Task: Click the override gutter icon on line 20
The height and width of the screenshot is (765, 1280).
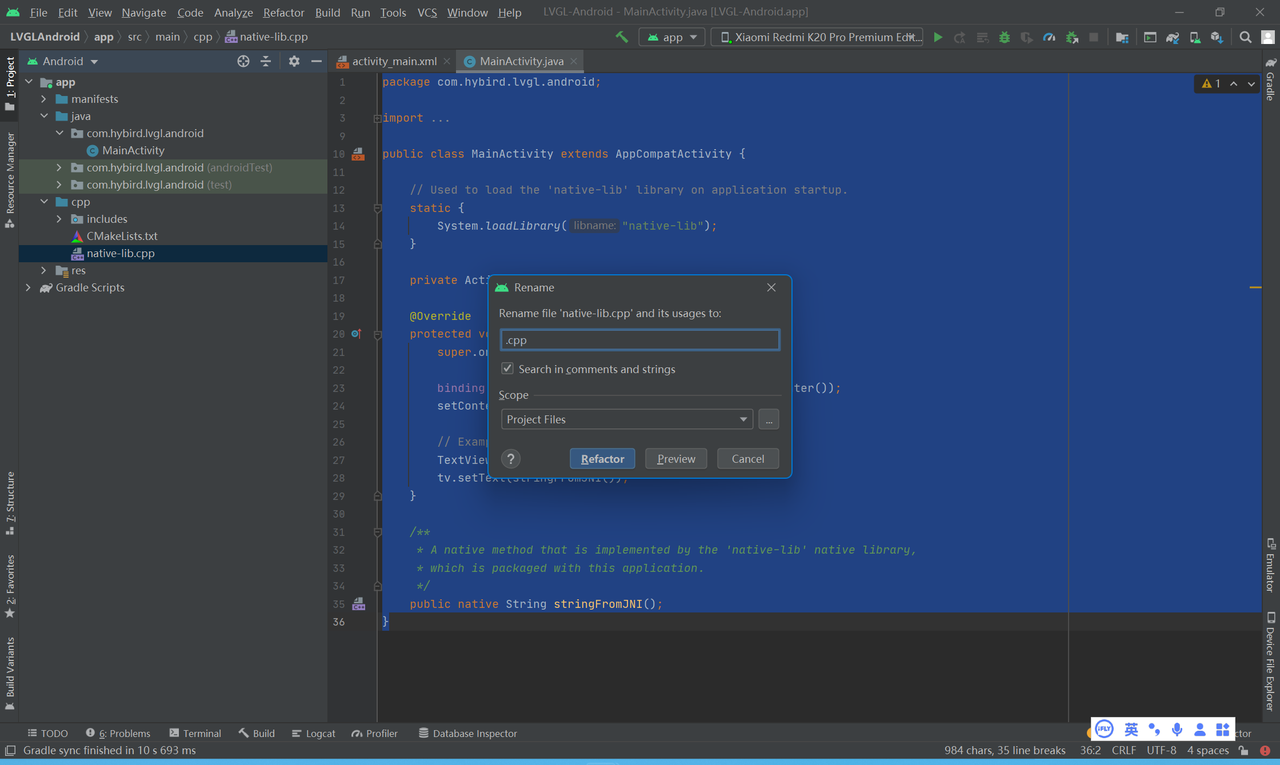Action: (x=356, y=334)
